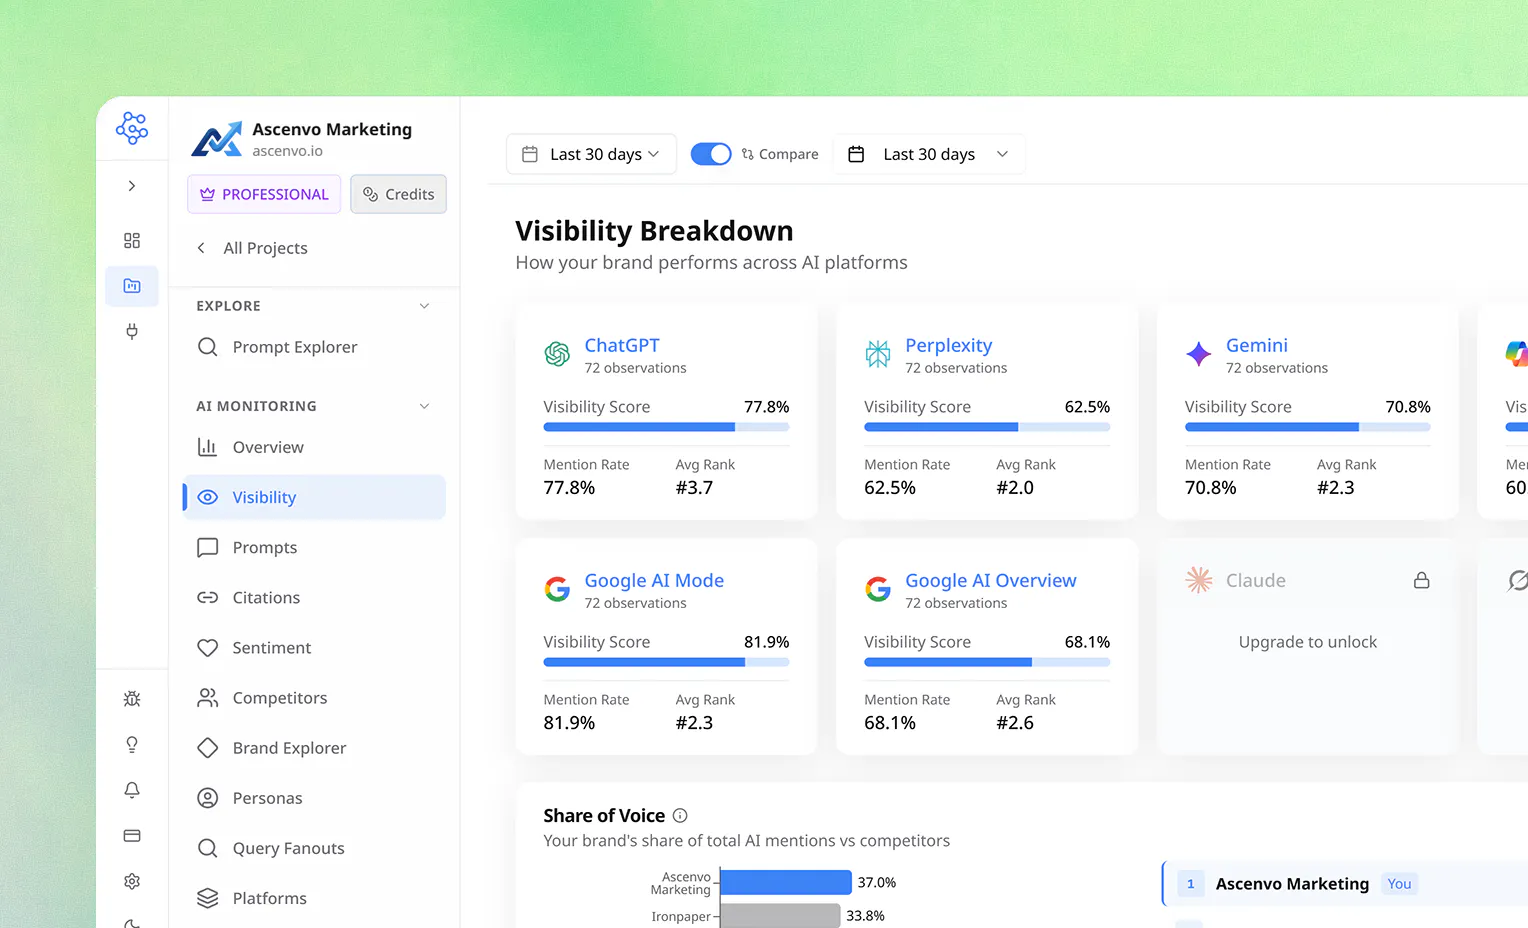Open the Gemini platform link
1528x928 pixels.
click(x=1257, y=345)
